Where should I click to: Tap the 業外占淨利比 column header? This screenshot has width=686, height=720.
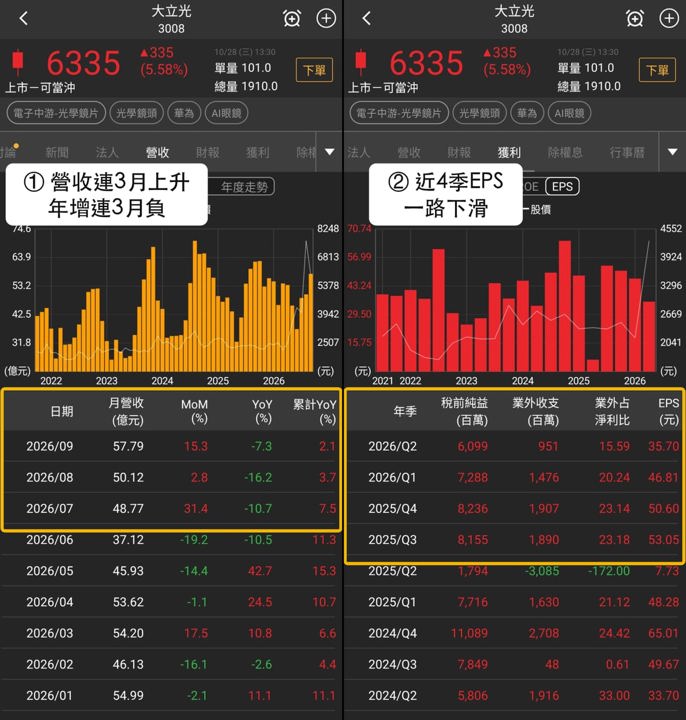(x=612, y=411)
